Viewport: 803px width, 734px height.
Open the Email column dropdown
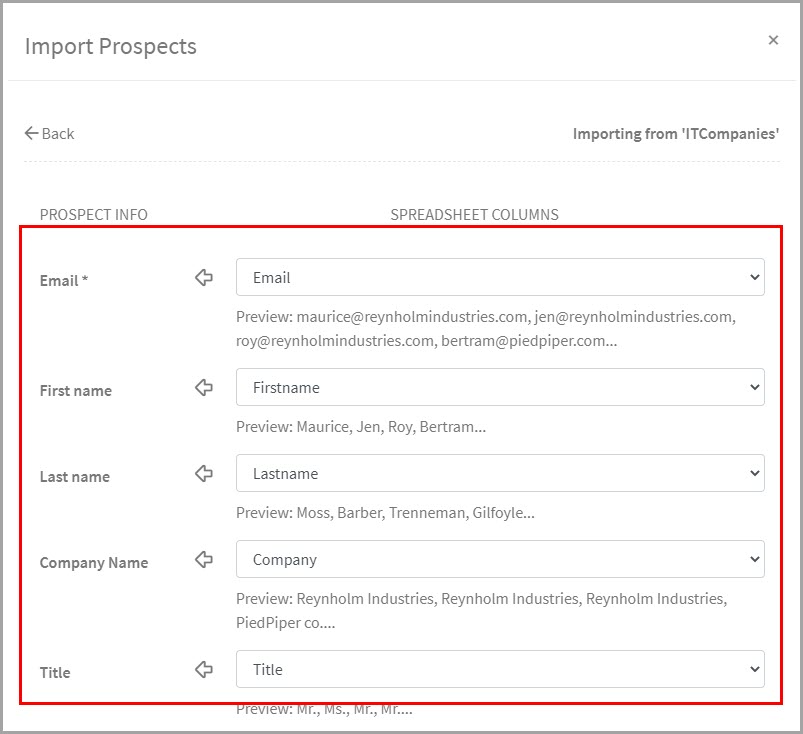tap(500, 277)
